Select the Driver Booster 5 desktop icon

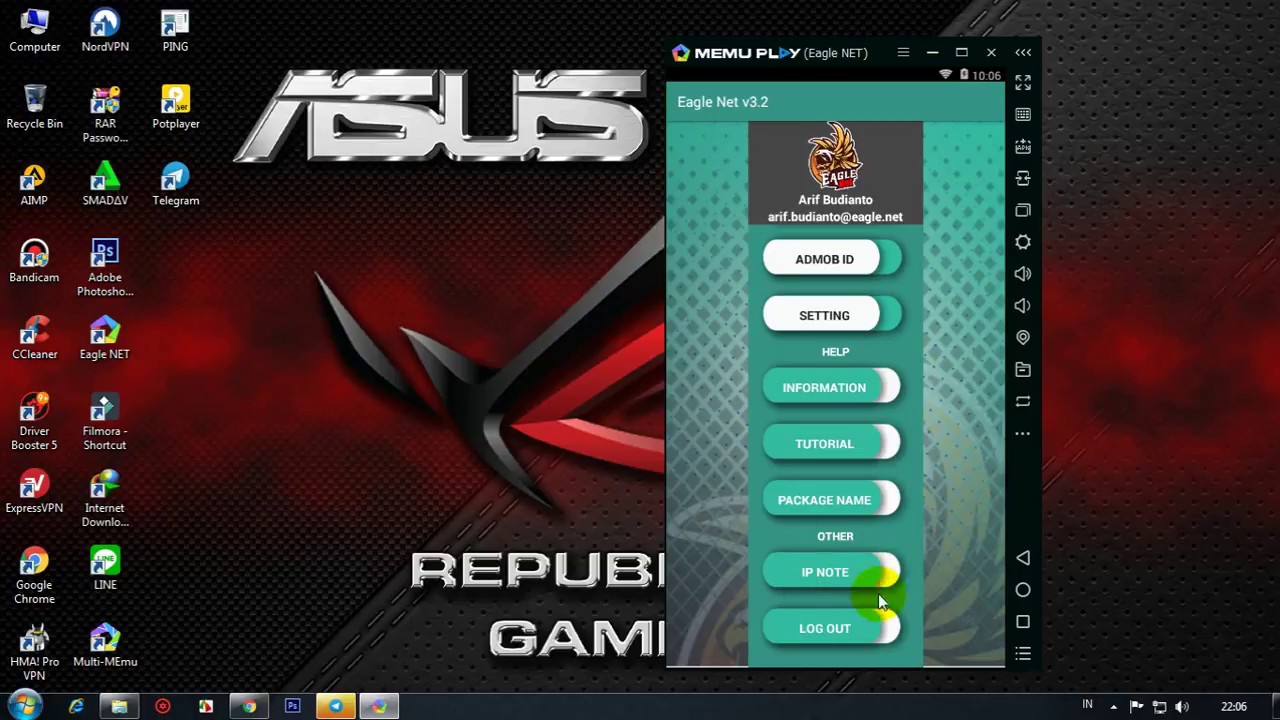pyautogui.click(x=34, y=422)
